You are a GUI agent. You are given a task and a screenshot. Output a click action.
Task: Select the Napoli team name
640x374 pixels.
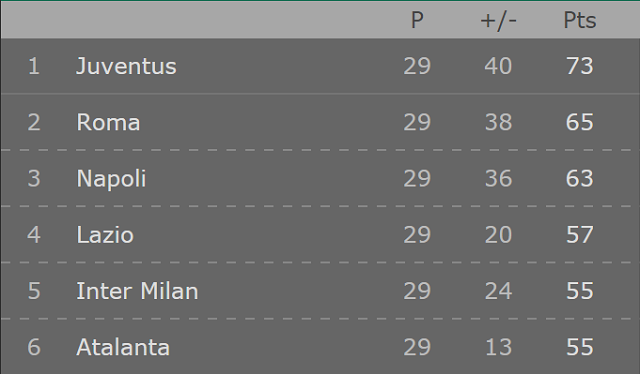(111, 178)
